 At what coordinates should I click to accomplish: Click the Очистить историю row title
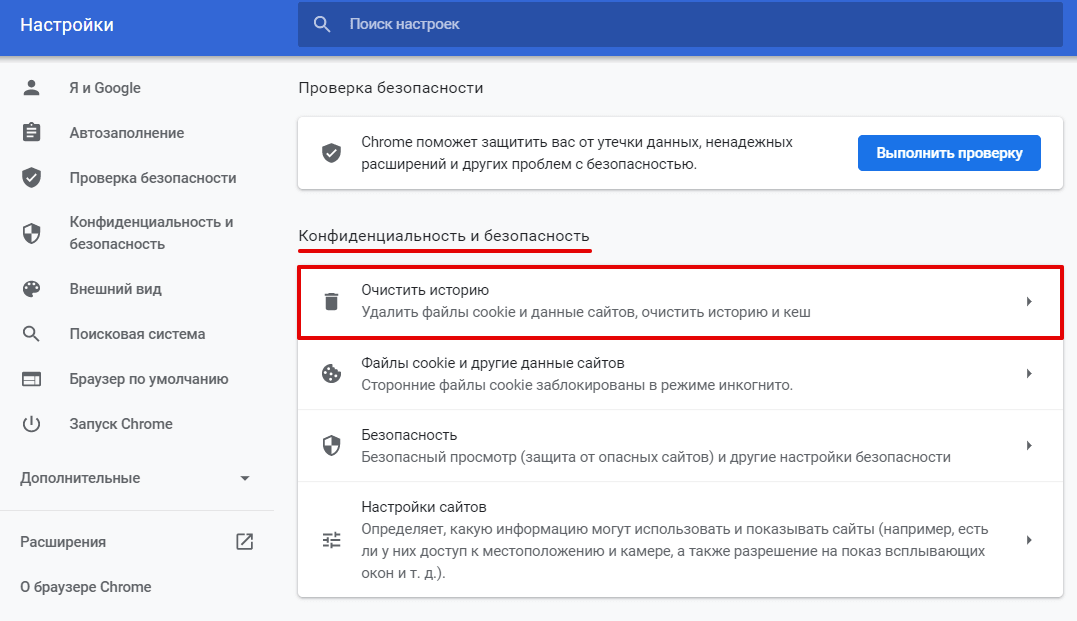click(x=425, y=290)
